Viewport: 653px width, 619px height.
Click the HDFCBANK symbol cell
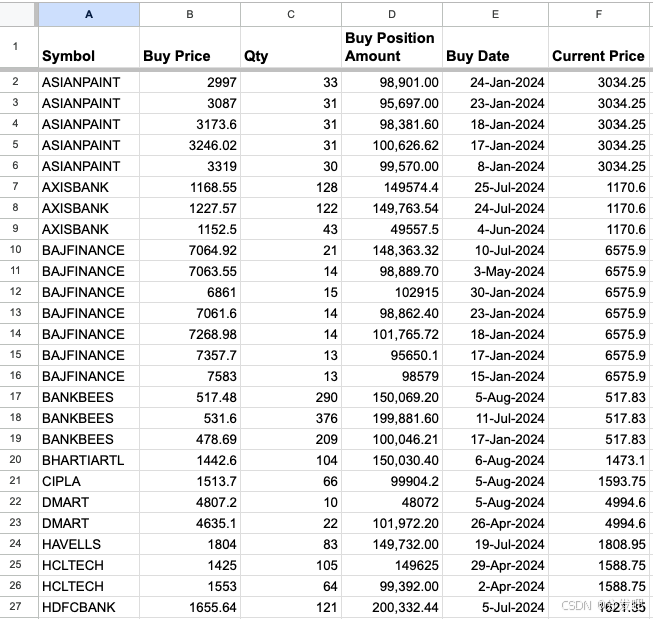click(x=89, y=607)
